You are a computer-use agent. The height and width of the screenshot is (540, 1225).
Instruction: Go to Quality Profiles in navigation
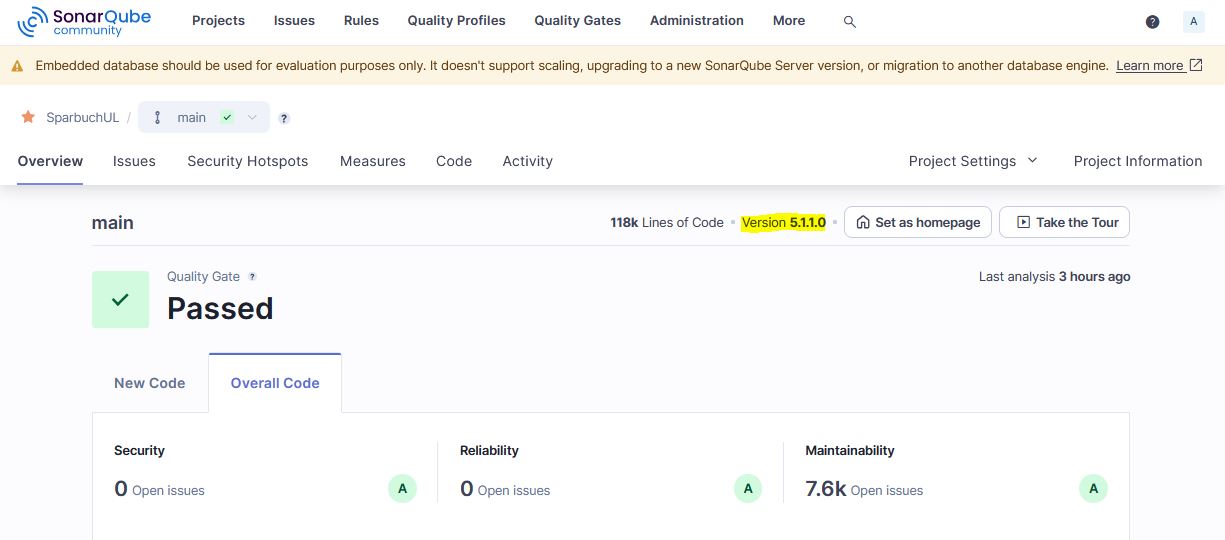pyautogui.click(x=456, y=20)
